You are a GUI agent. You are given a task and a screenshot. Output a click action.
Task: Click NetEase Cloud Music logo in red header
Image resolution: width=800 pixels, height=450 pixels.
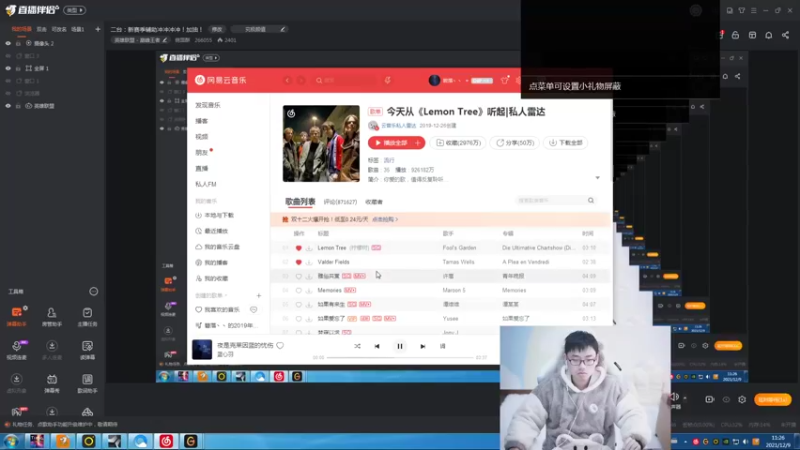pyautogui.click(x=221, y=80)
